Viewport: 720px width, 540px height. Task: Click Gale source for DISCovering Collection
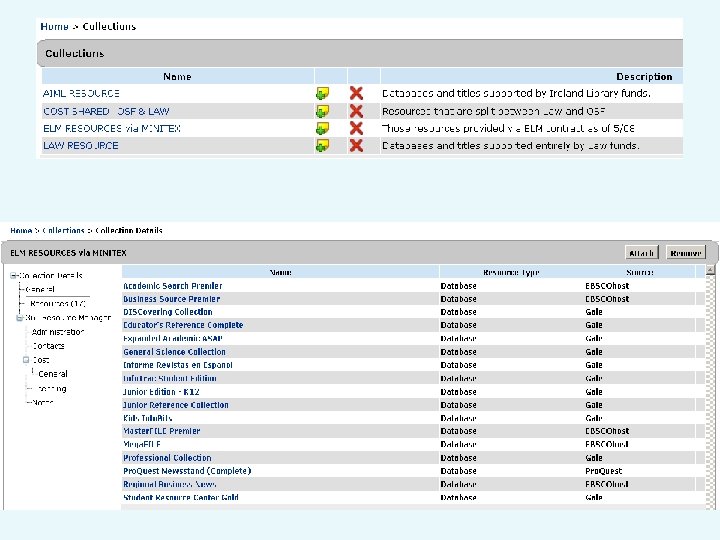(594, 312)
